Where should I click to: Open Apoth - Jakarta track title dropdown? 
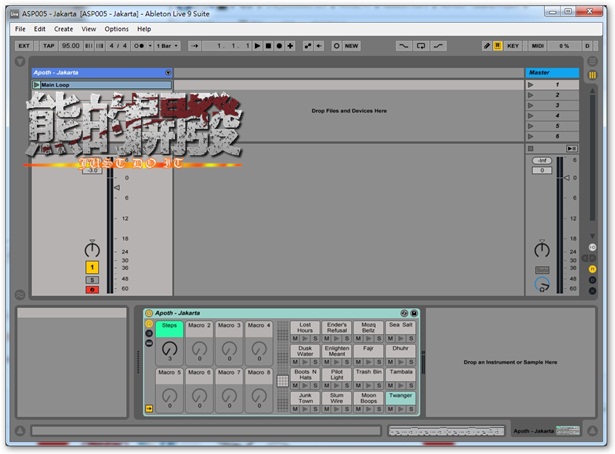point(168,73)
